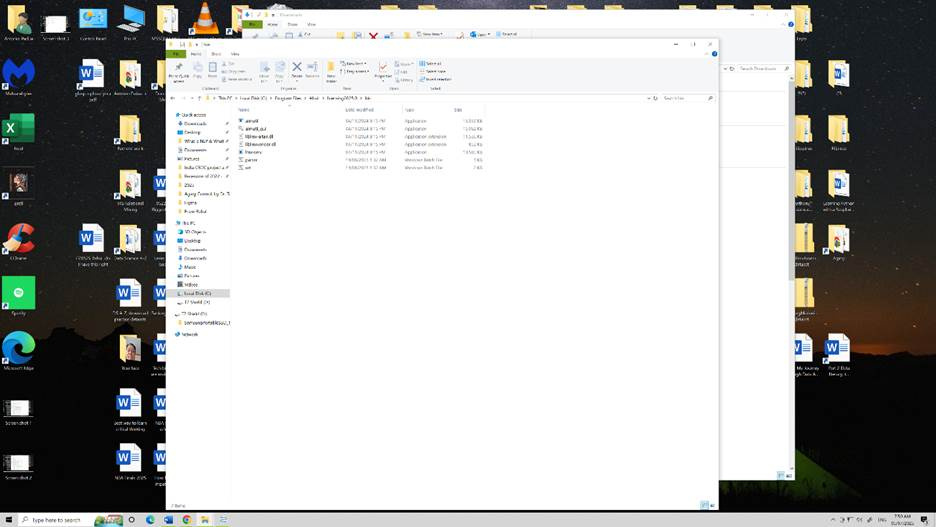936x527 pixels.
Task: Click the Search Downloads box in back window
Action: 764,69
